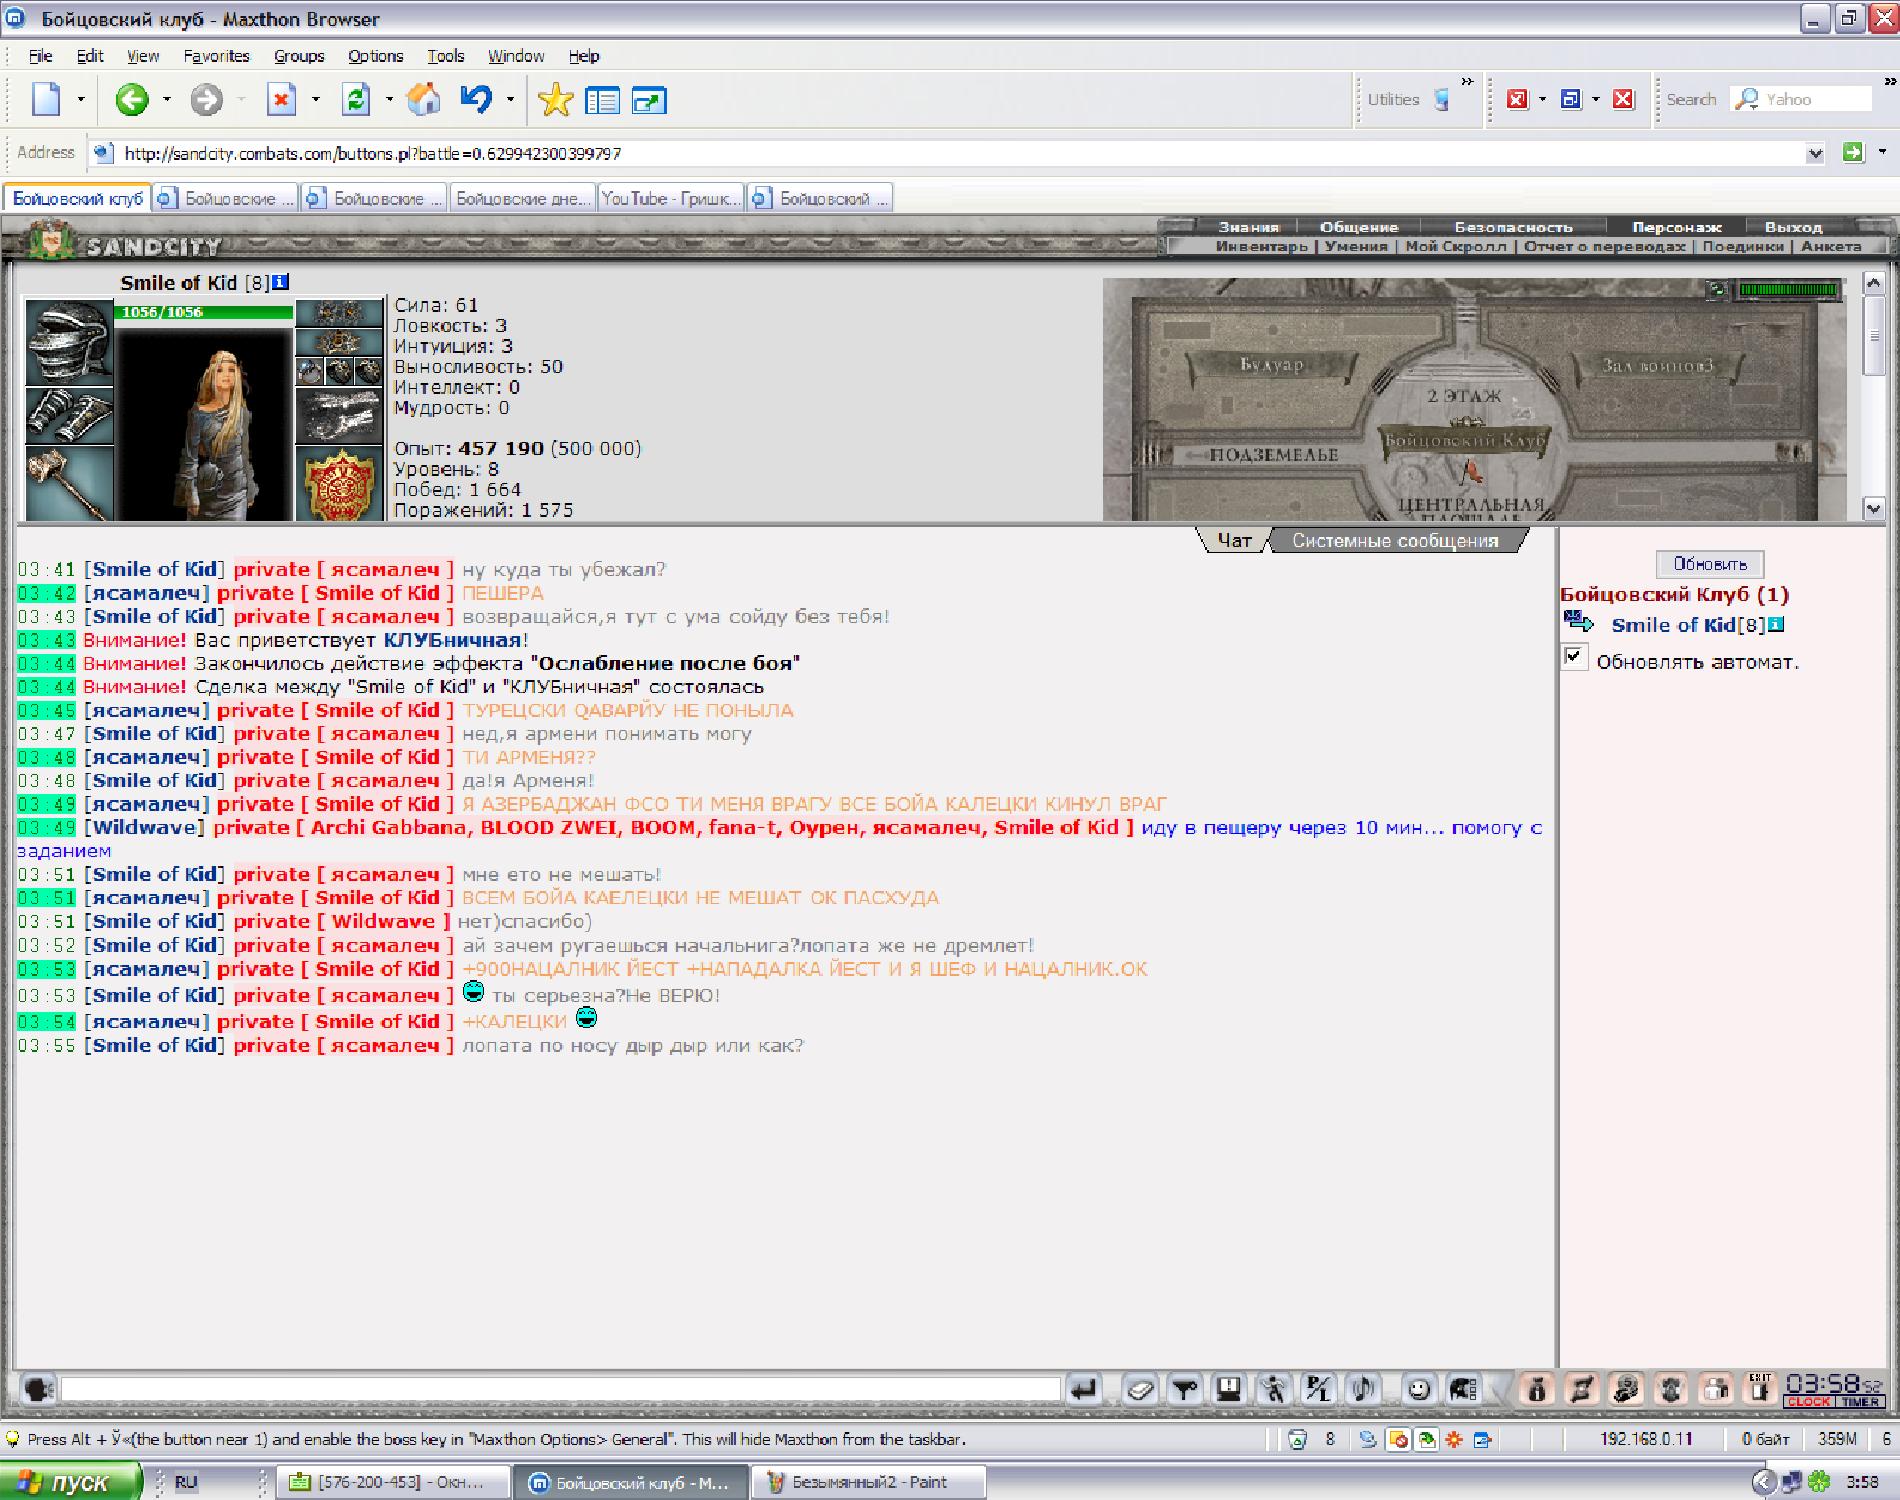This screenshot has height=1500, width=1900.
Task: Open the Undo closed-tab dropdown arrow
Action: point(510,99)
